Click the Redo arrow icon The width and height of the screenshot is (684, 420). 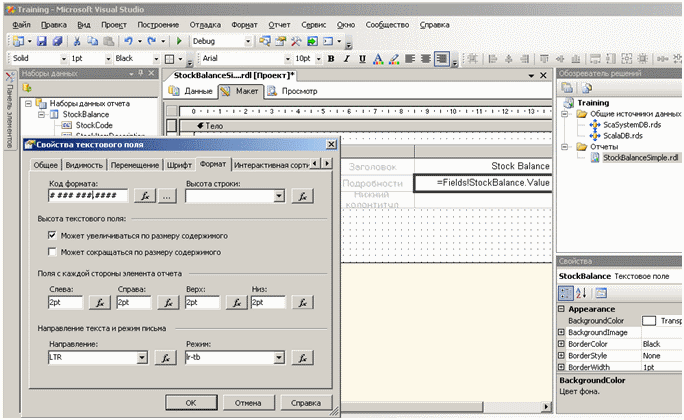[x=151, y=41]
